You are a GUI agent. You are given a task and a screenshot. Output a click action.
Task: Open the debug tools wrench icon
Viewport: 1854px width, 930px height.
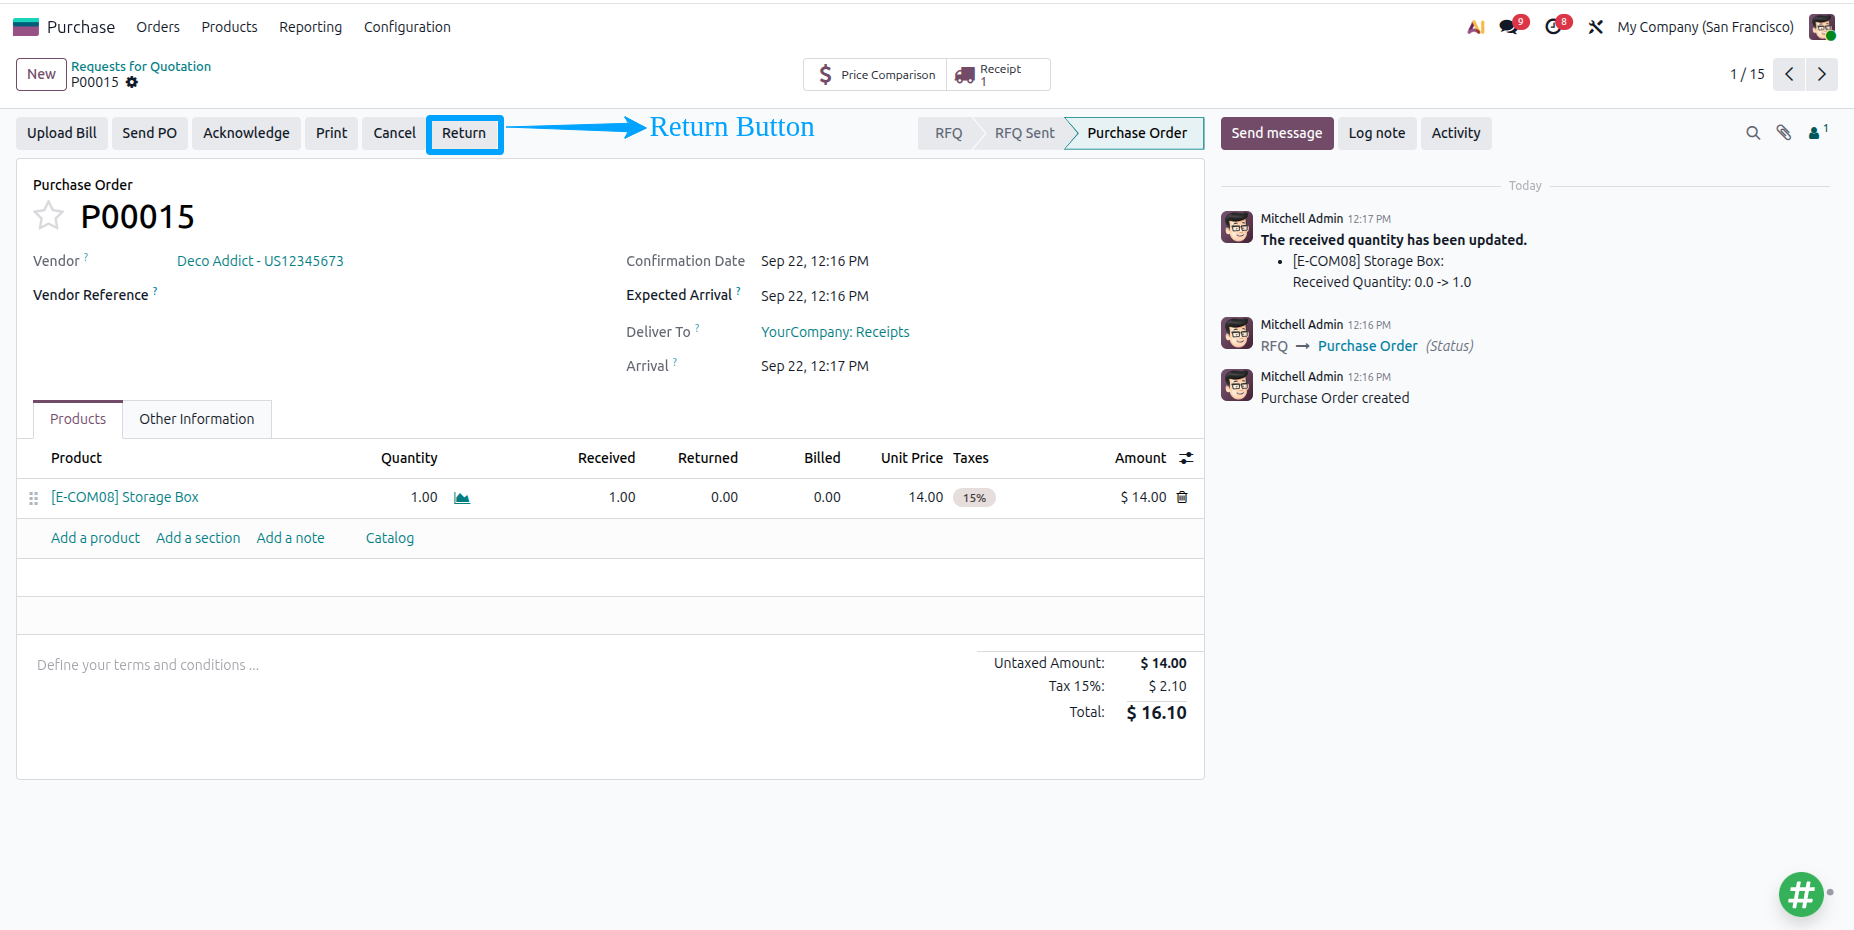1596,27
